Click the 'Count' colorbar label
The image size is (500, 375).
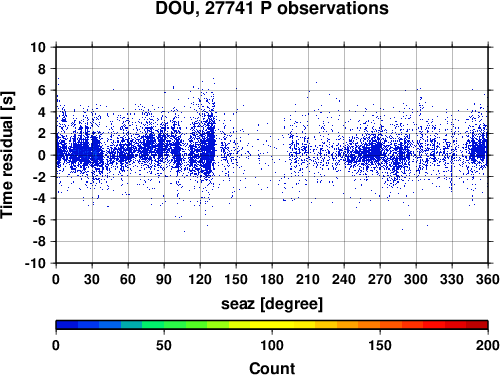pyautogui.click(x=272, y=368)
